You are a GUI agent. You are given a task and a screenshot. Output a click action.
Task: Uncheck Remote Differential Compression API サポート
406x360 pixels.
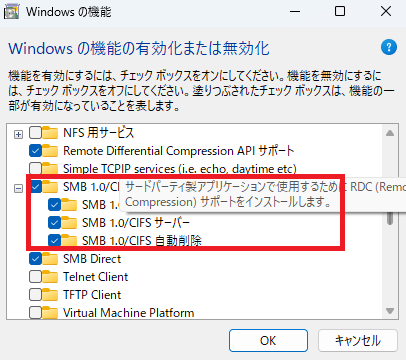click(35, 151)
